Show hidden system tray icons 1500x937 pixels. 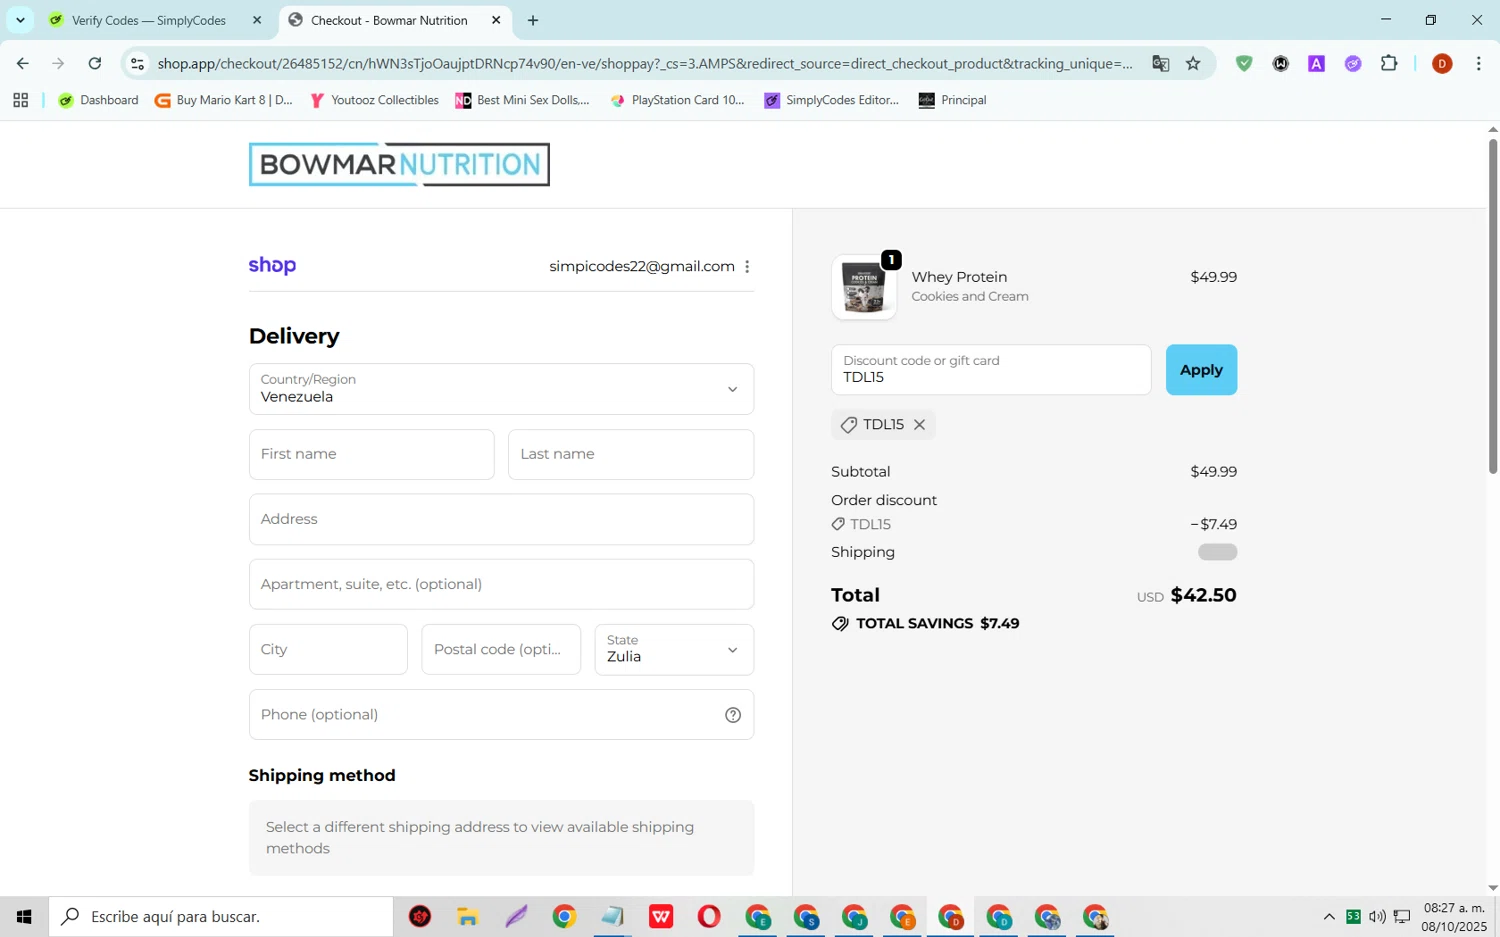tap(1329, 916)
